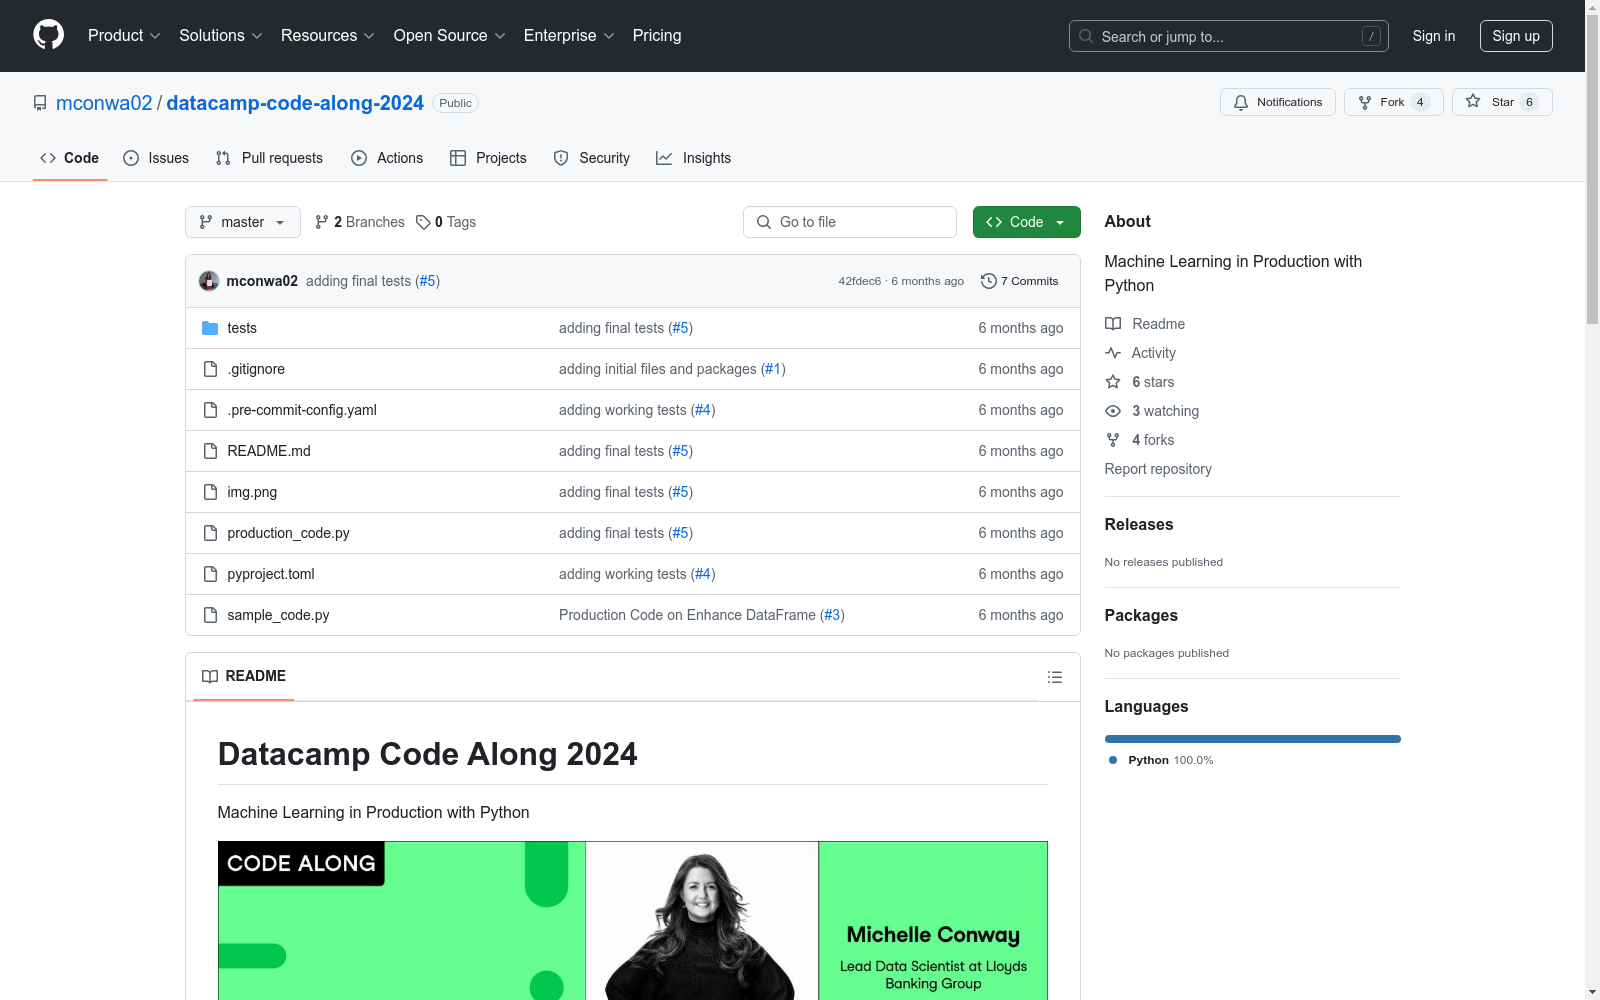Switch to the Insights tab
Screen dimensions: 1600x1000
click(x=694, y=158)
